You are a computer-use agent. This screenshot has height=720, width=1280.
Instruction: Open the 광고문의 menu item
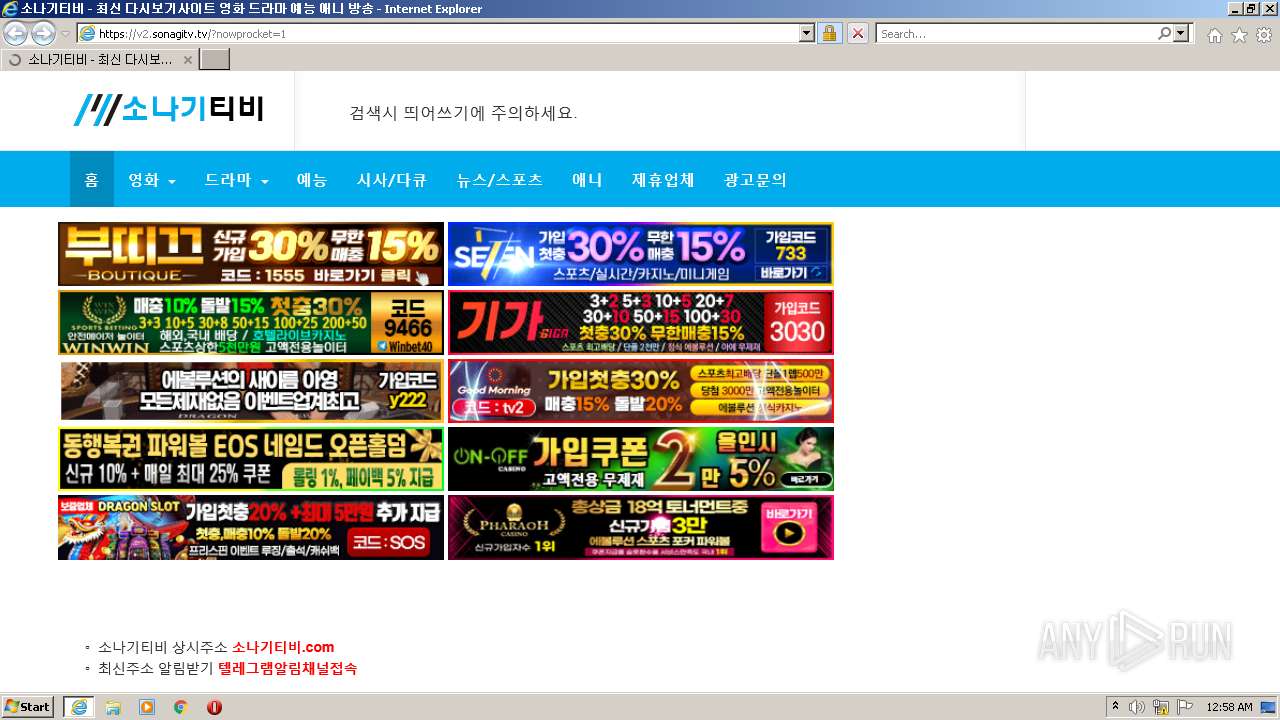point(755,180)
